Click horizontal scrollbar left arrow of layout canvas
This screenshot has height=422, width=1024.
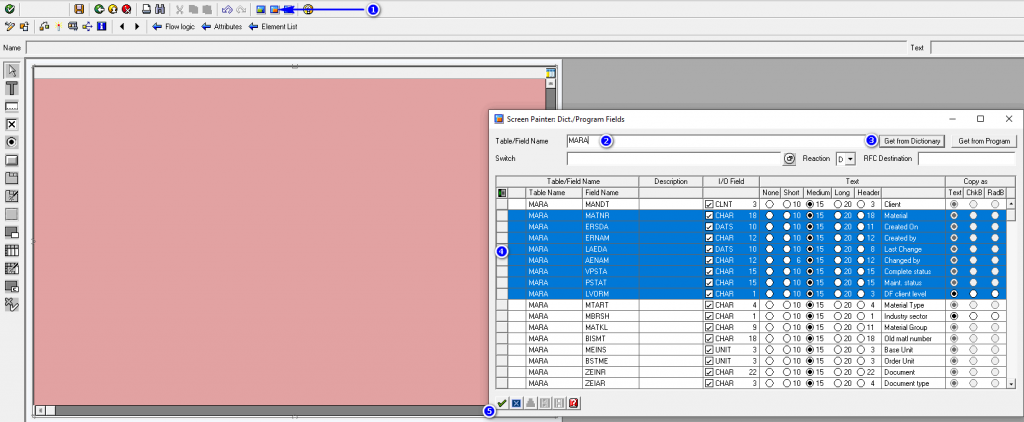39,410
